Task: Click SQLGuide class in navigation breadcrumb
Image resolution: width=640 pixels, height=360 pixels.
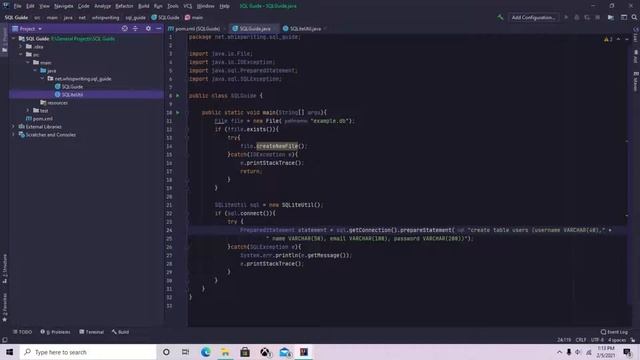Action: pos(165,18)
